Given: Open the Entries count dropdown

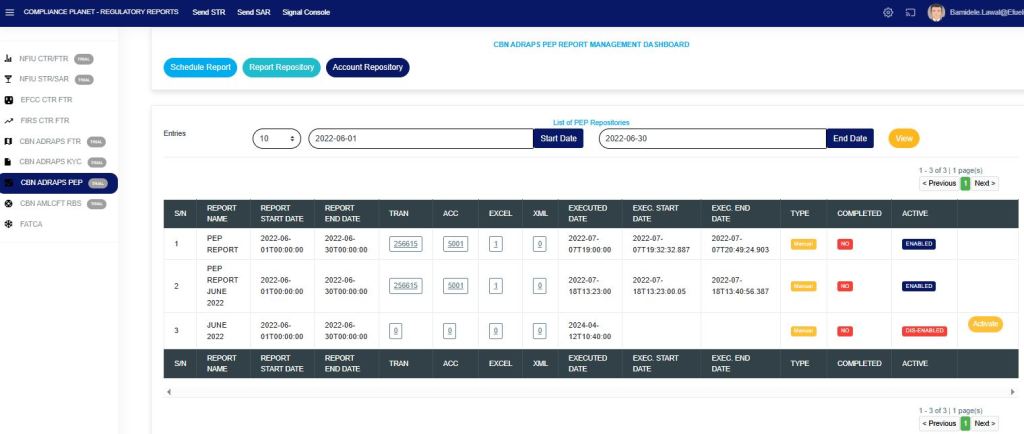Looking at the screenshot, I should tap(277, 139).
